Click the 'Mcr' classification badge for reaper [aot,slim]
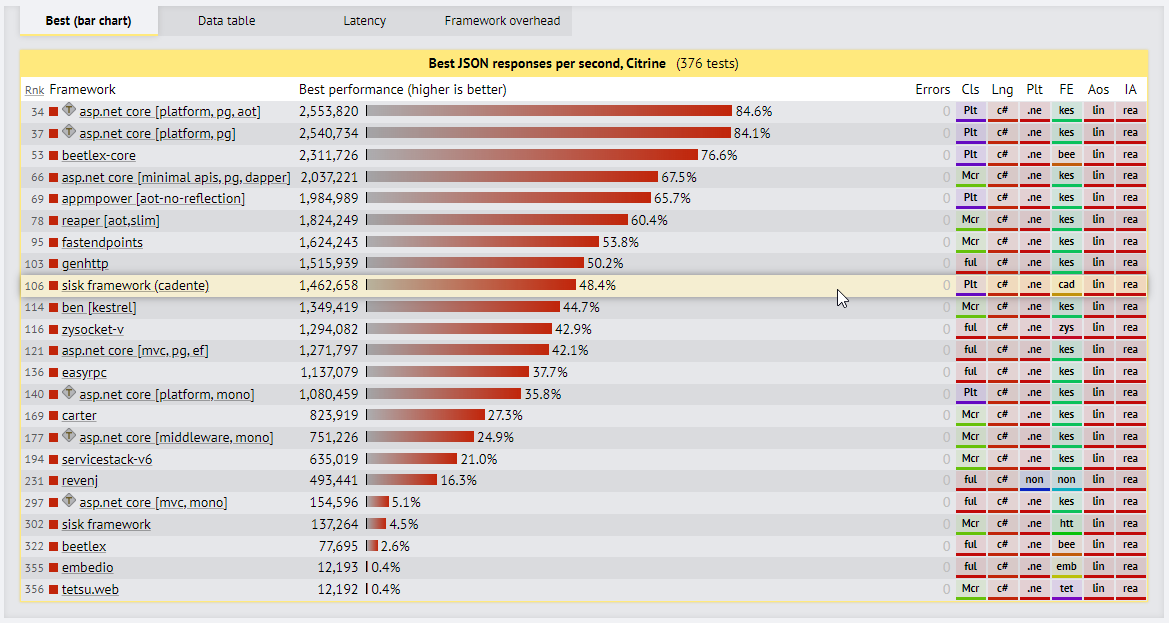 click(970, 219)
